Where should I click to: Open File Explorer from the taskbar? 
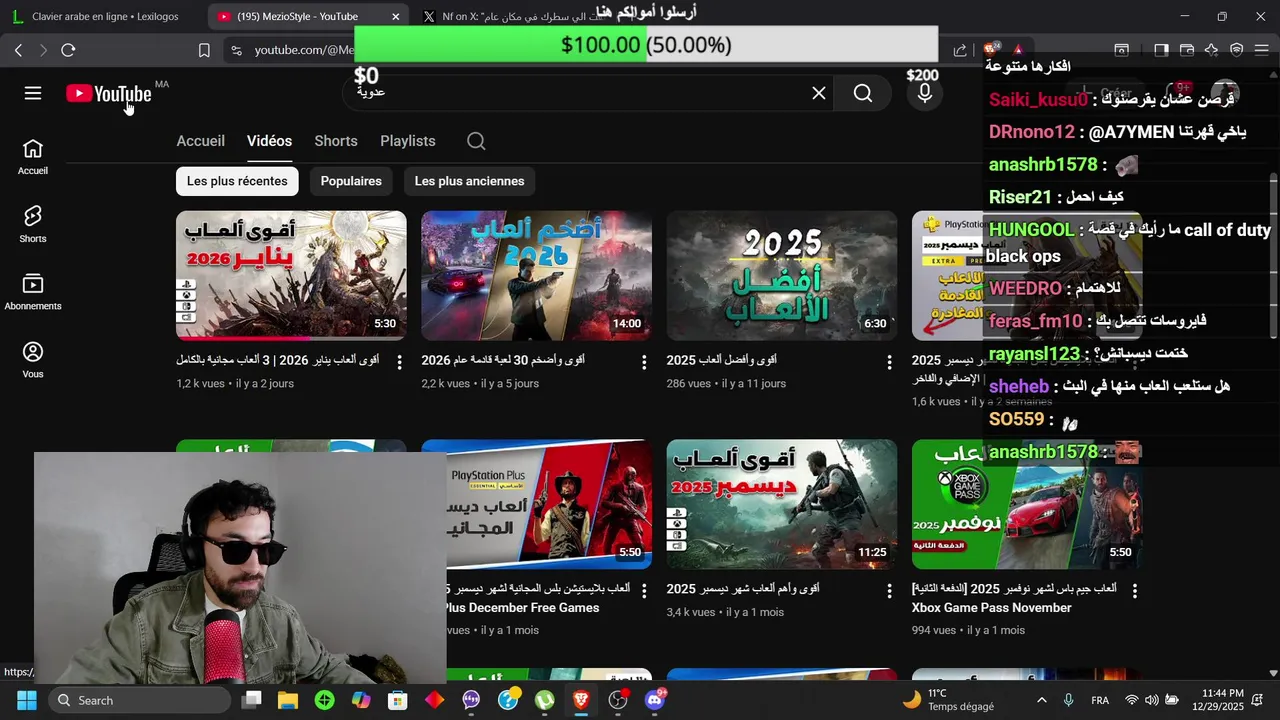pyautogui.click(x=288, y=700)
